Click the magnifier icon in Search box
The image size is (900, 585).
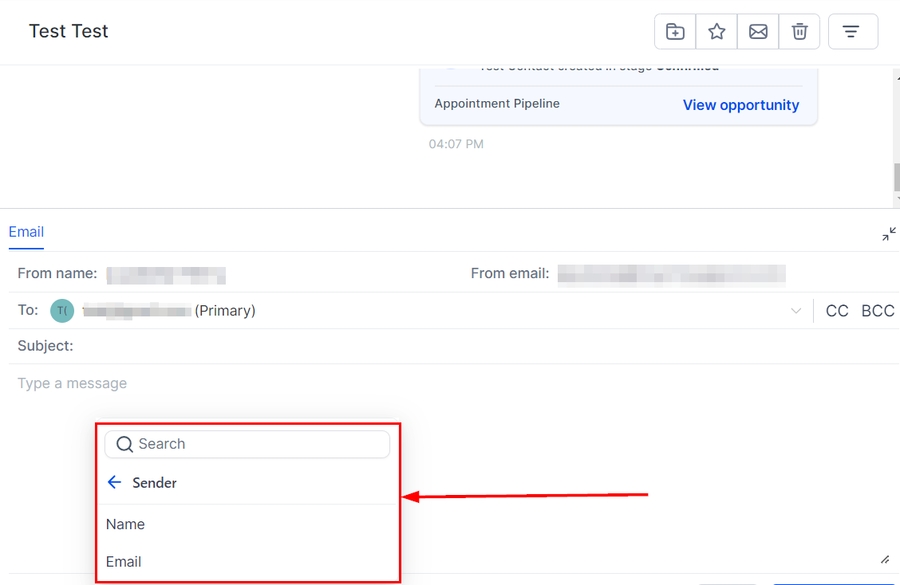[x=125, y=444]
